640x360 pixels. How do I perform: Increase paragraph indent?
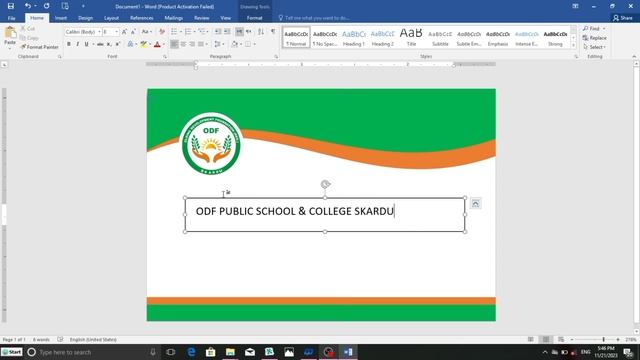point(227,32)
